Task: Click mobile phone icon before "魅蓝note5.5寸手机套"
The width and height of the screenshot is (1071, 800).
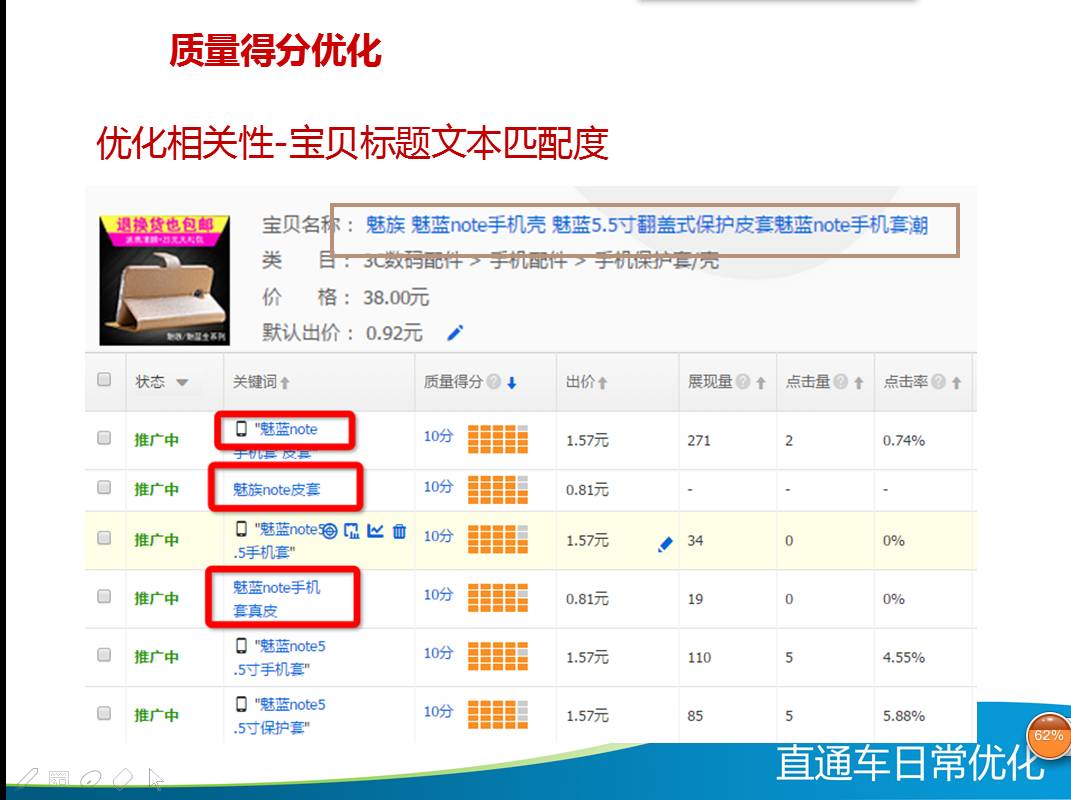Action: click(241, 646)
